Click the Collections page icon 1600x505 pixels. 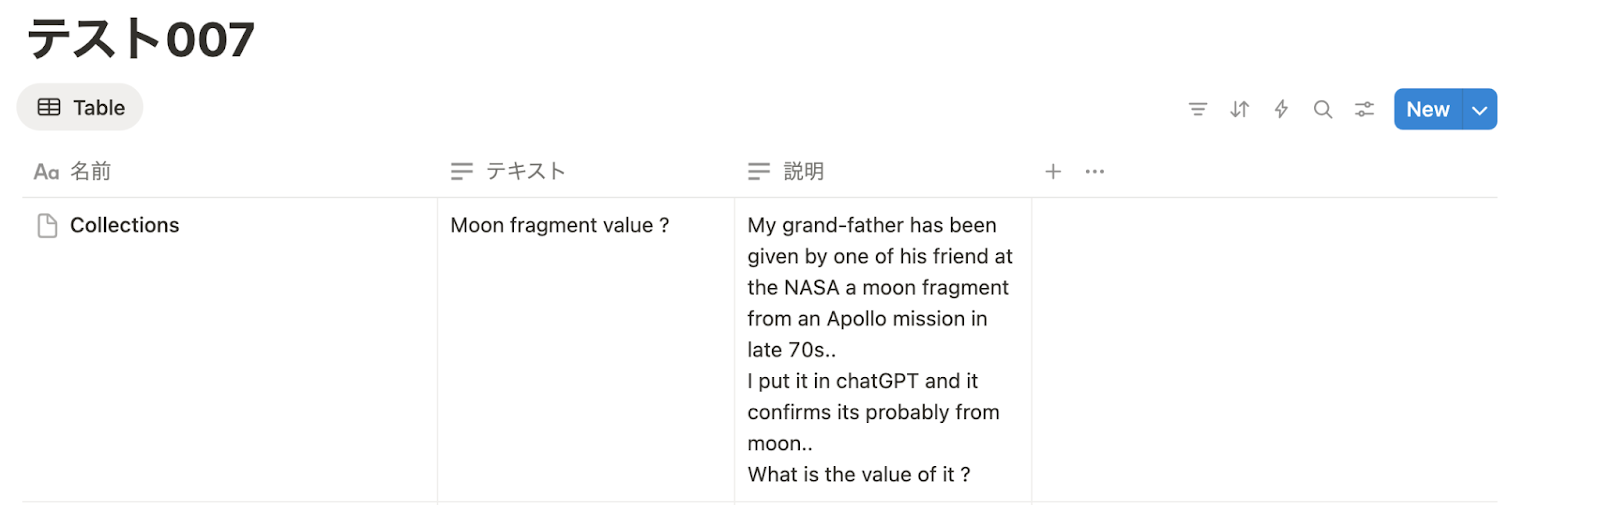(47, 226)
